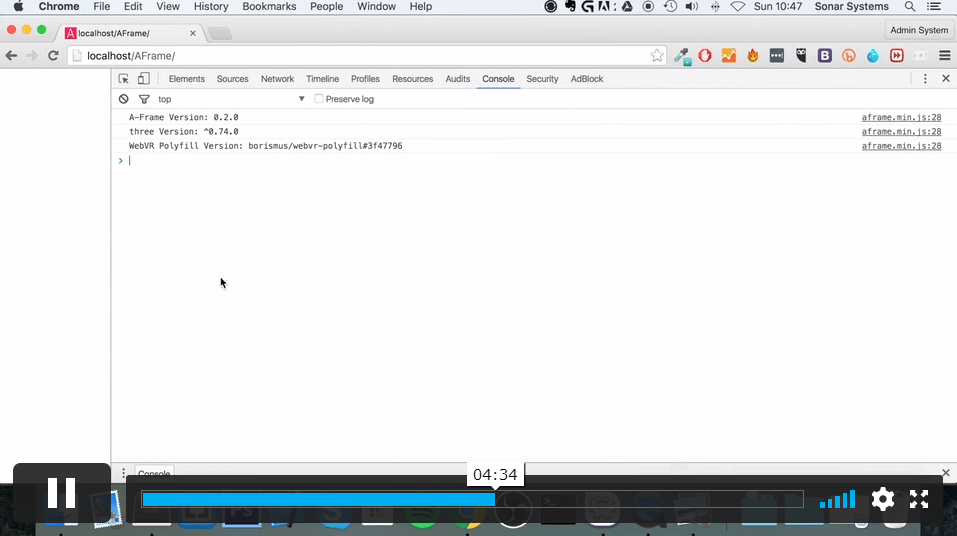The height and width of the screenshot is (536, 957).
Task: Open the orange circle extension icon
Action: (x=848, y=56)
